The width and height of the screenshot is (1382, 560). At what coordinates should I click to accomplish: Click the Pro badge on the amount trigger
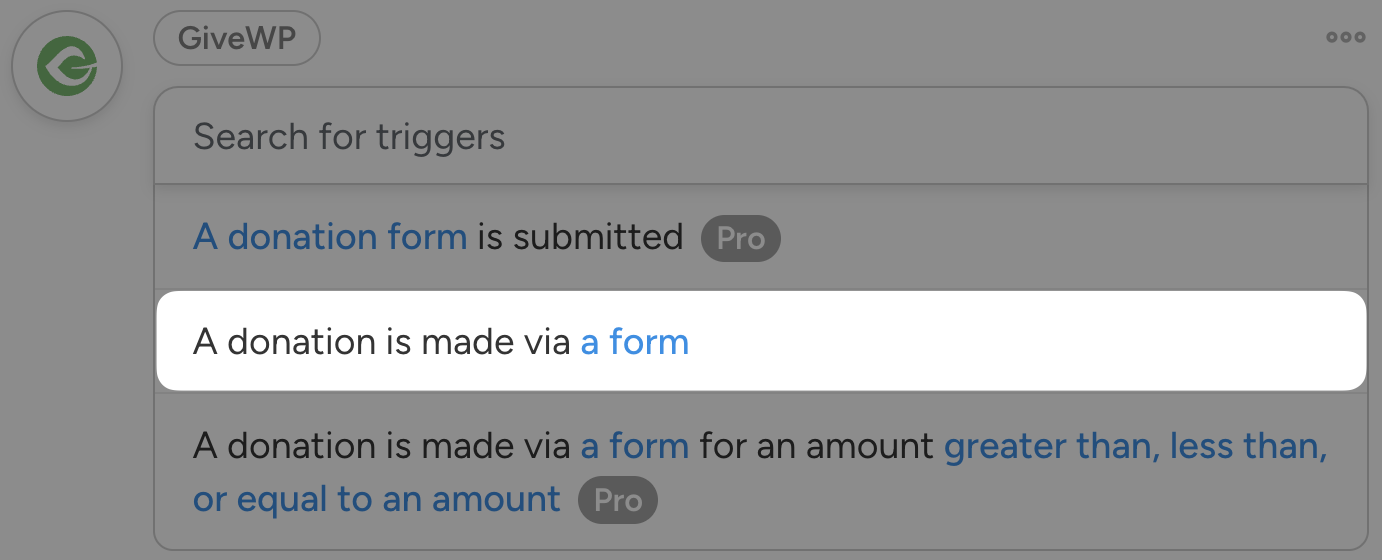617,499
